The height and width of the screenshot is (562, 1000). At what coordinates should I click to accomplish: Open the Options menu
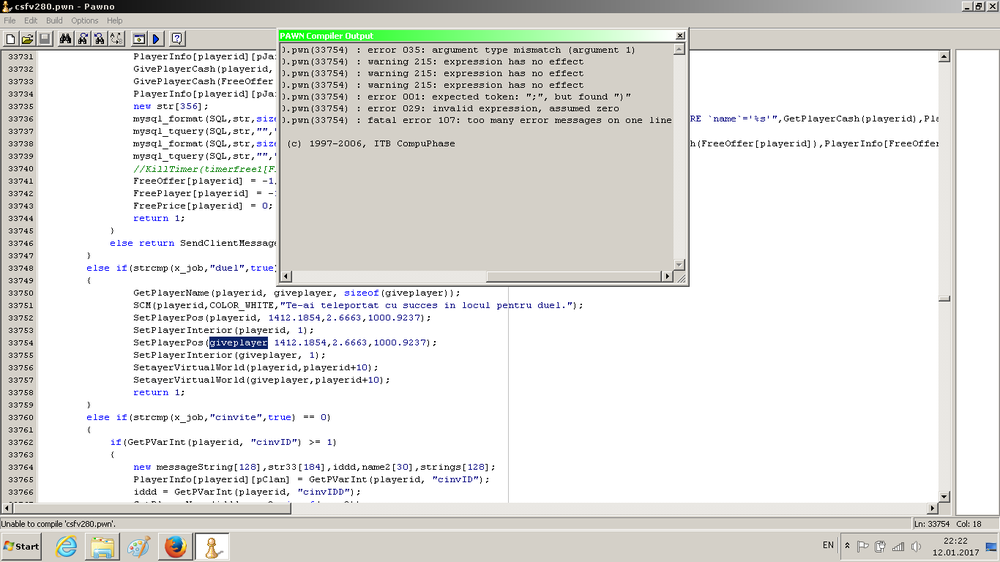click(x=85, y=20)
